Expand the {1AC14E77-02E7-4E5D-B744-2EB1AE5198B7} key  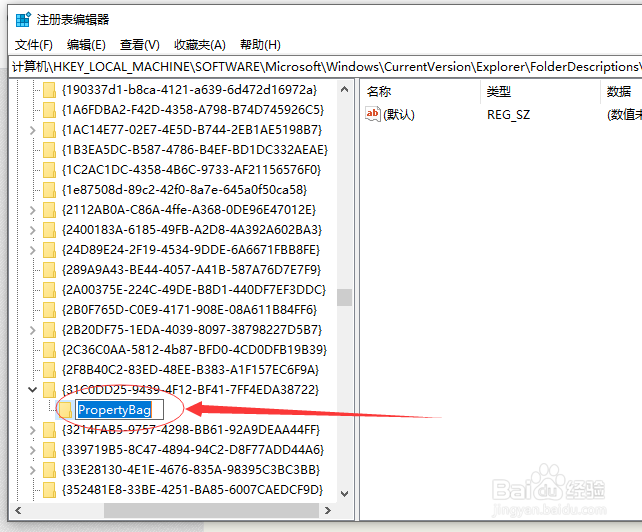tap(32, 130)
